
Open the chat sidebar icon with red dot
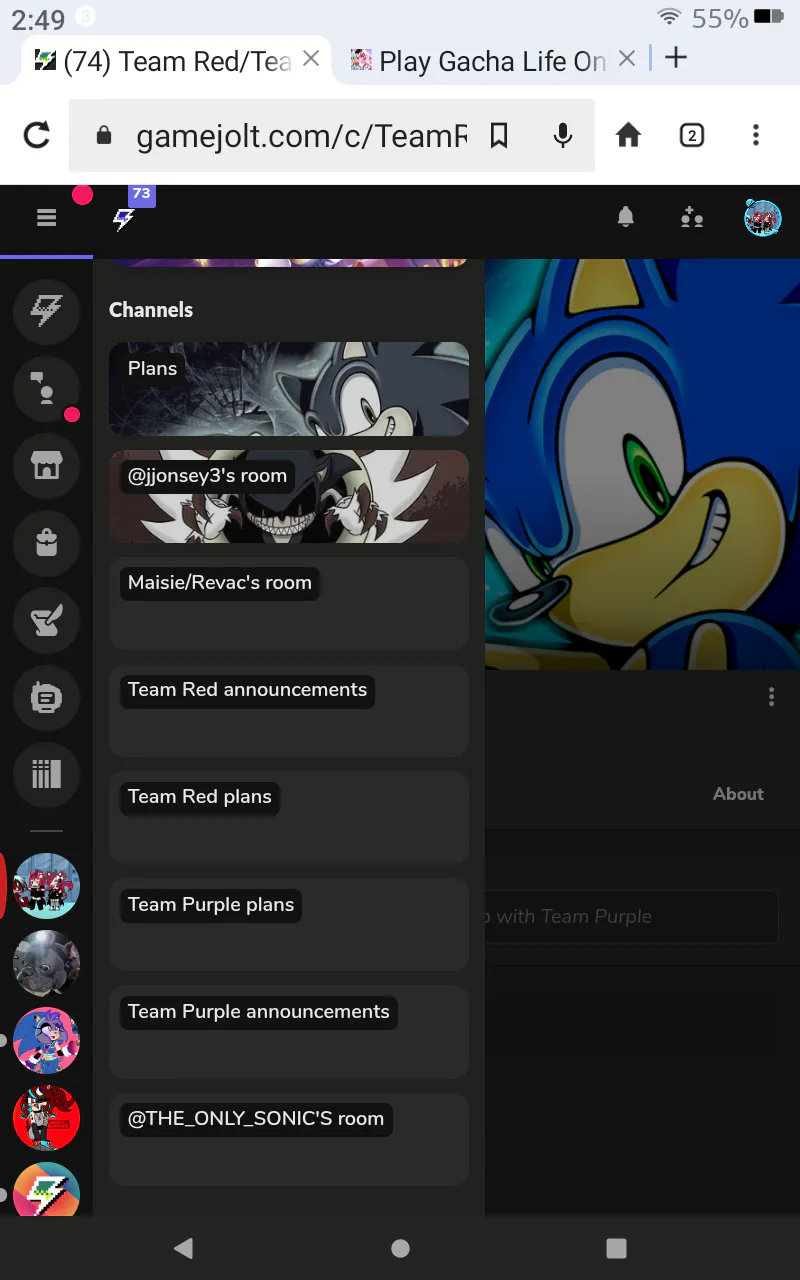point(46,389)
